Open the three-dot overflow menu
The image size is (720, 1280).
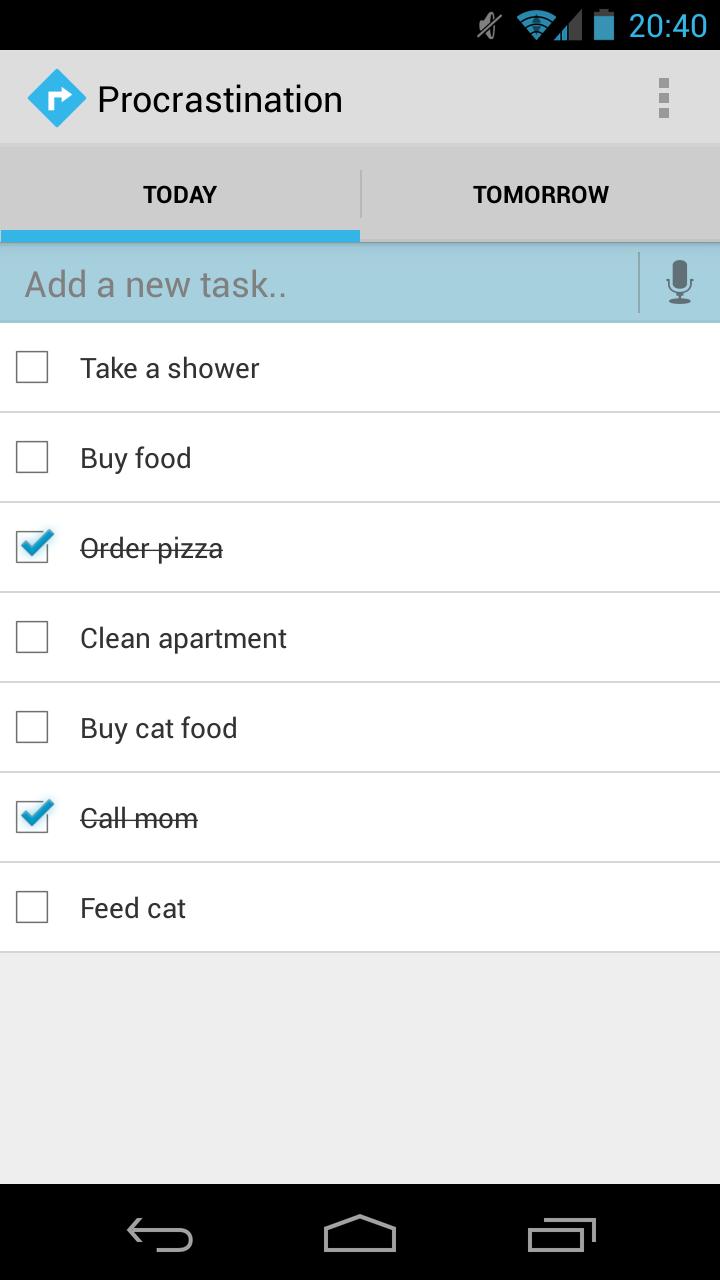pyautogui.click(x=663, y=98)
